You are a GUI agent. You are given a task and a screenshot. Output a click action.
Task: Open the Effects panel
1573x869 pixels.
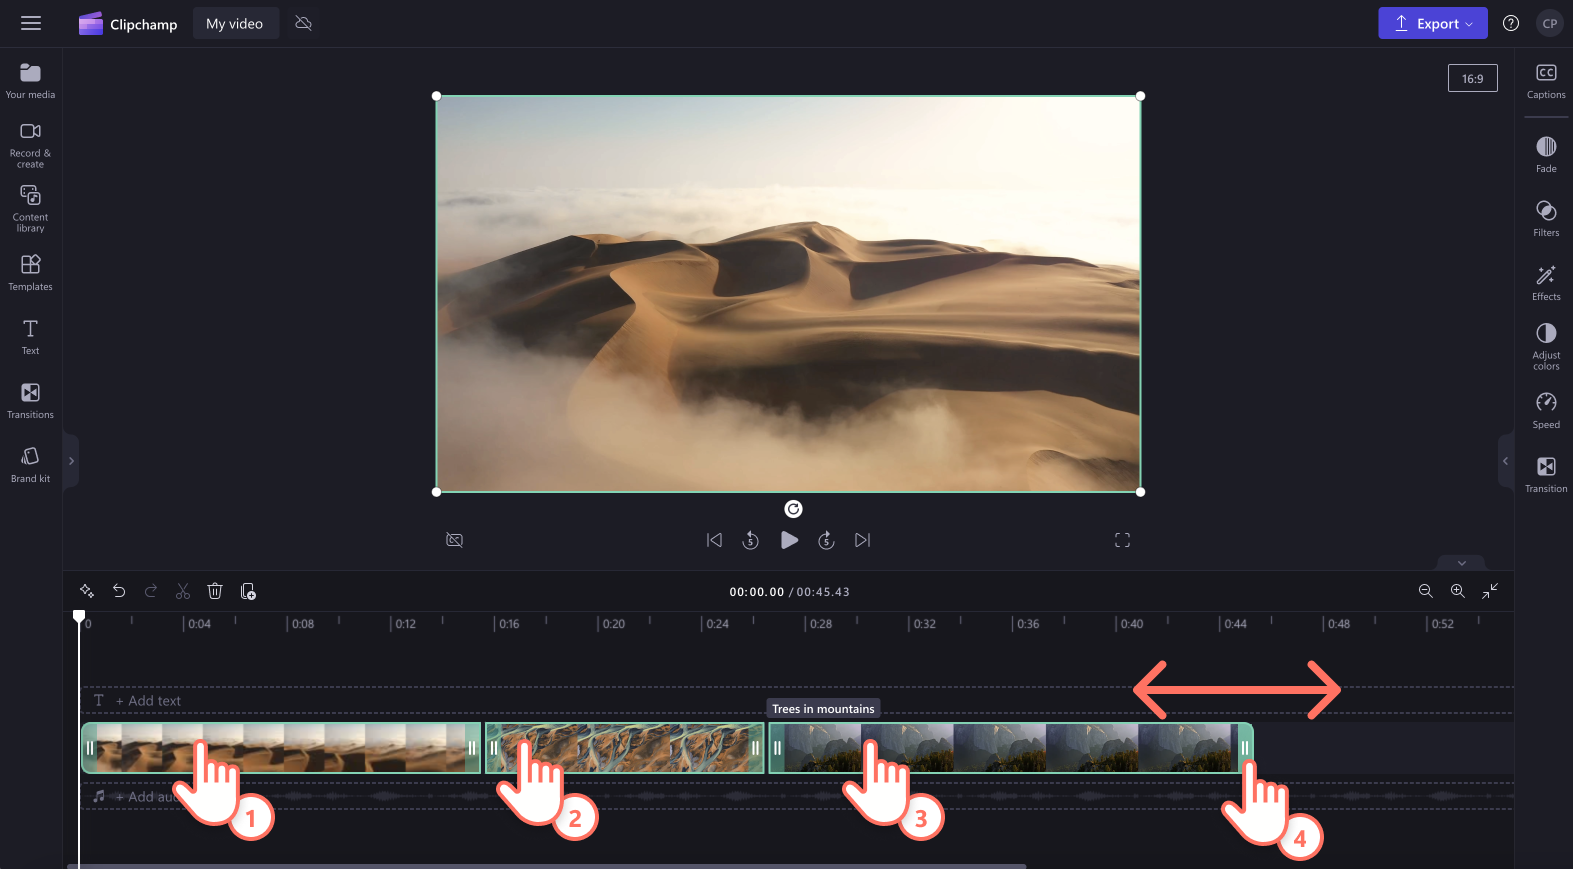1546,283
